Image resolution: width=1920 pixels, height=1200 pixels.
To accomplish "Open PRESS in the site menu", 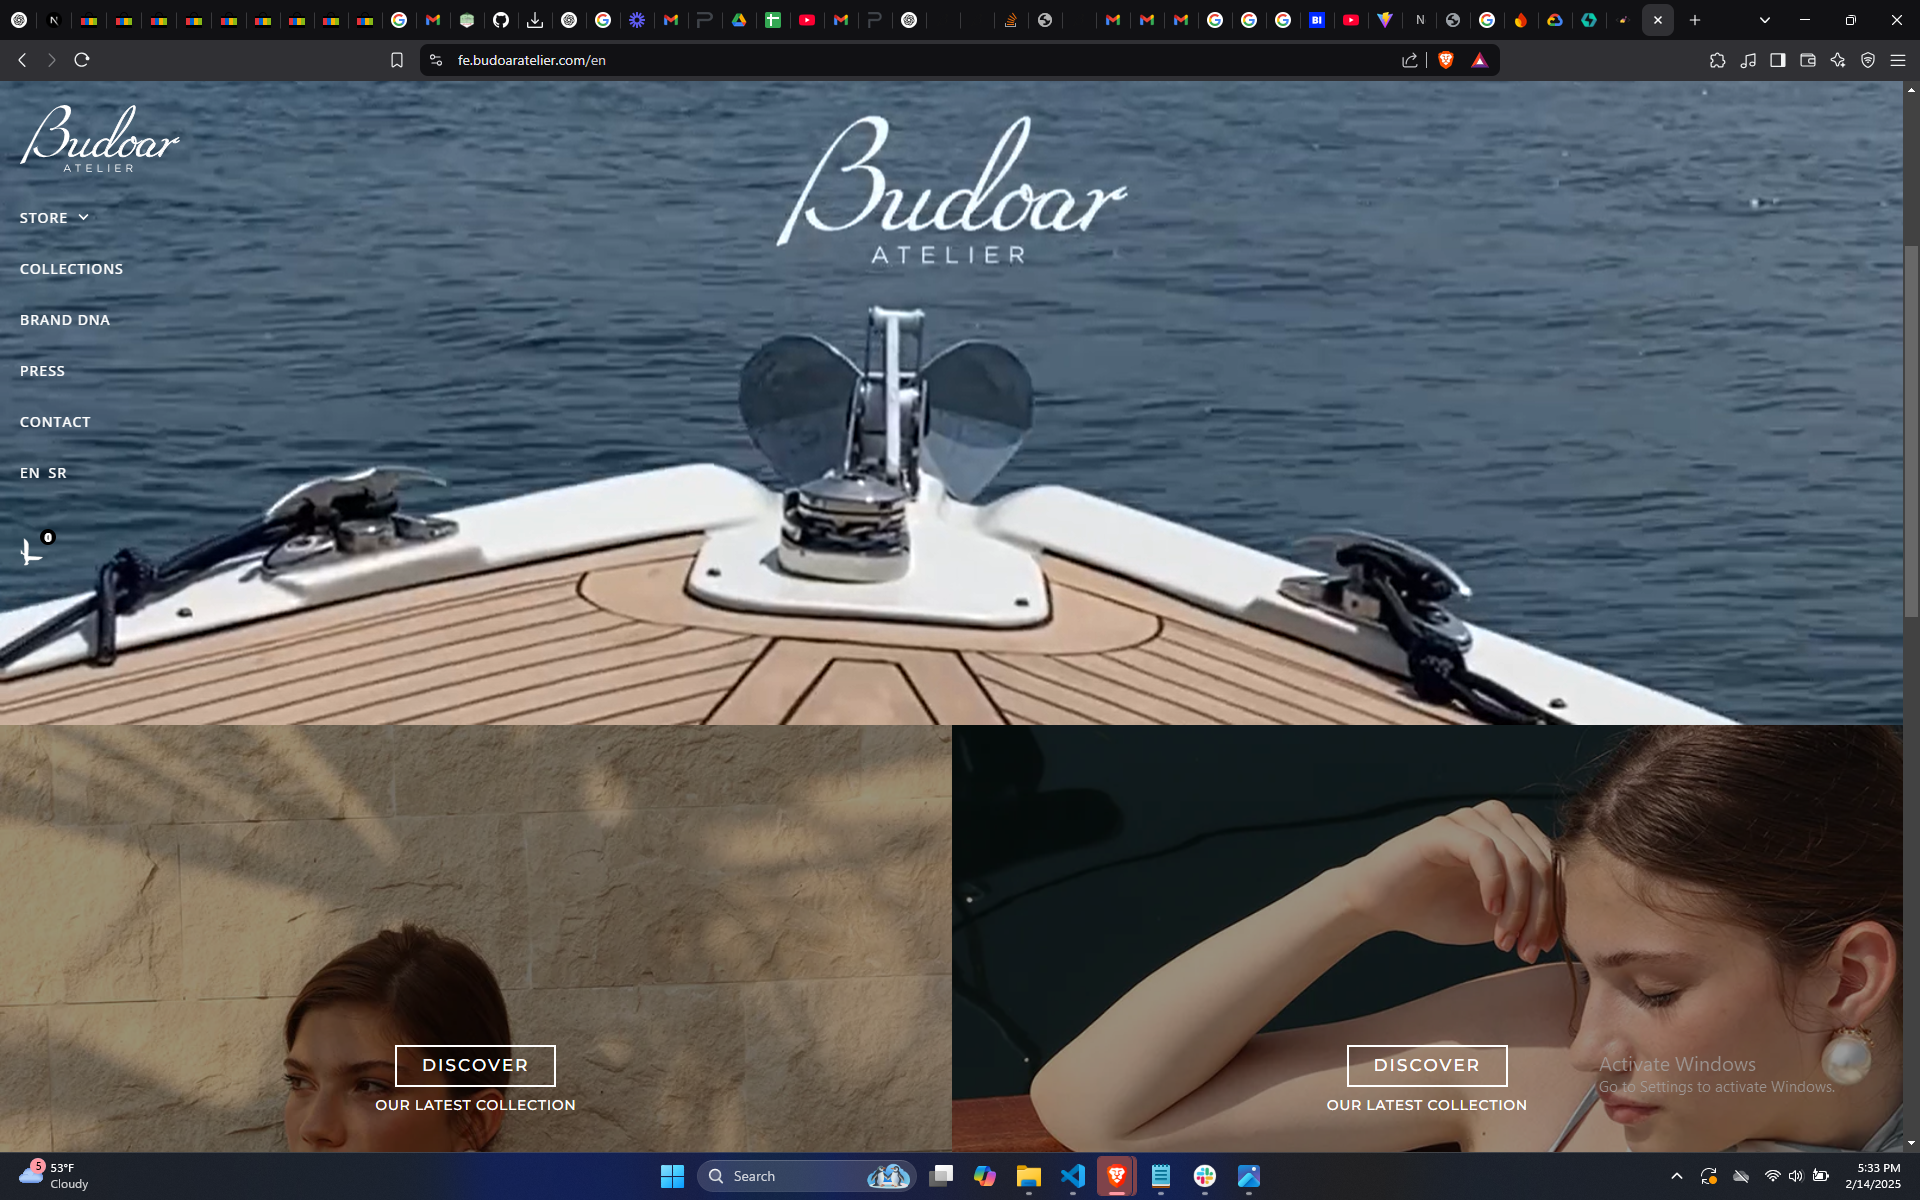I will tap(42, 371).
